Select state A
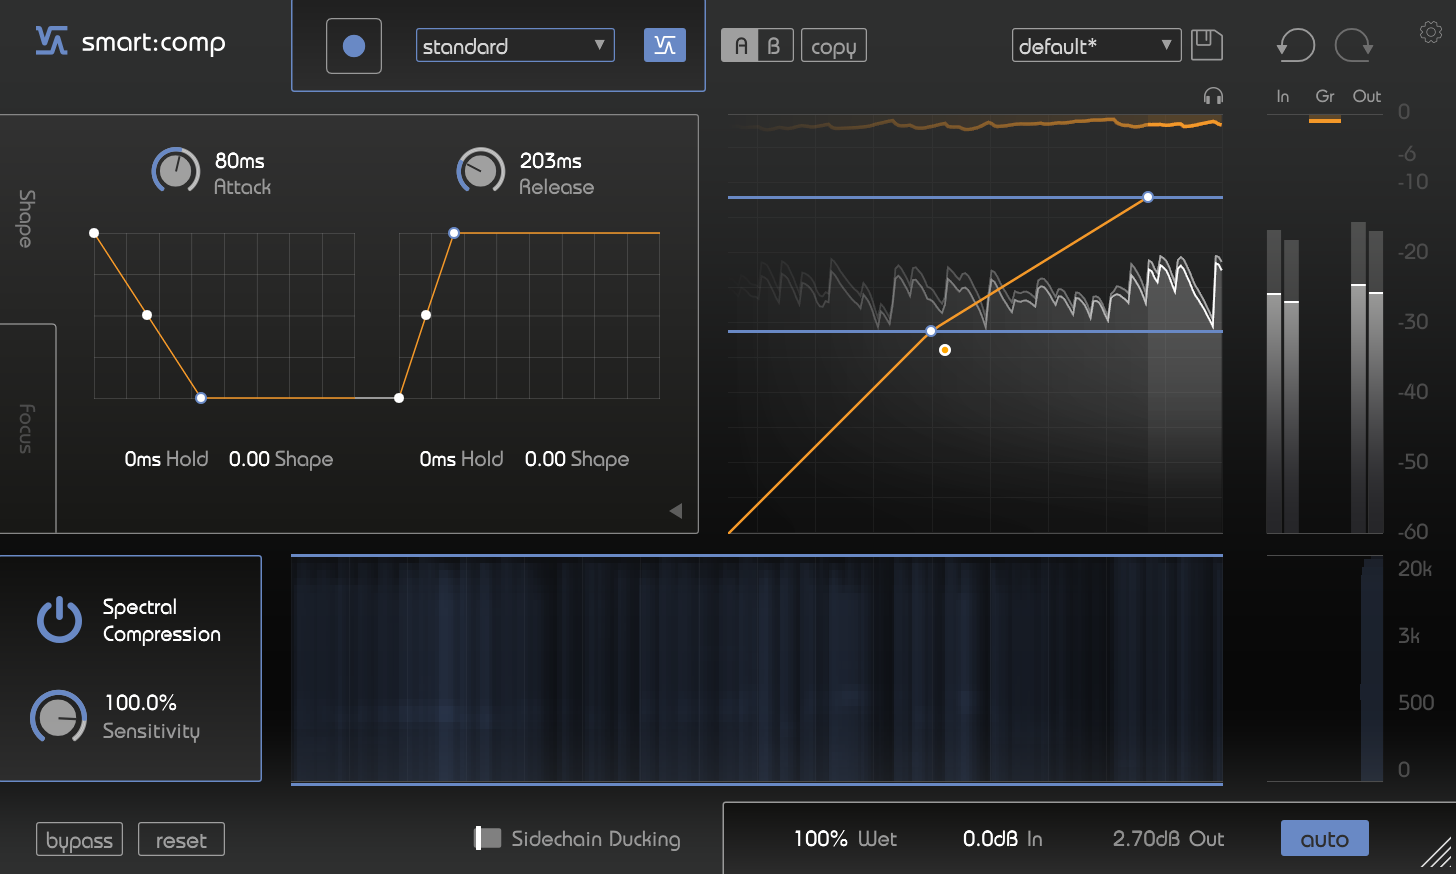 pos(740,46)
